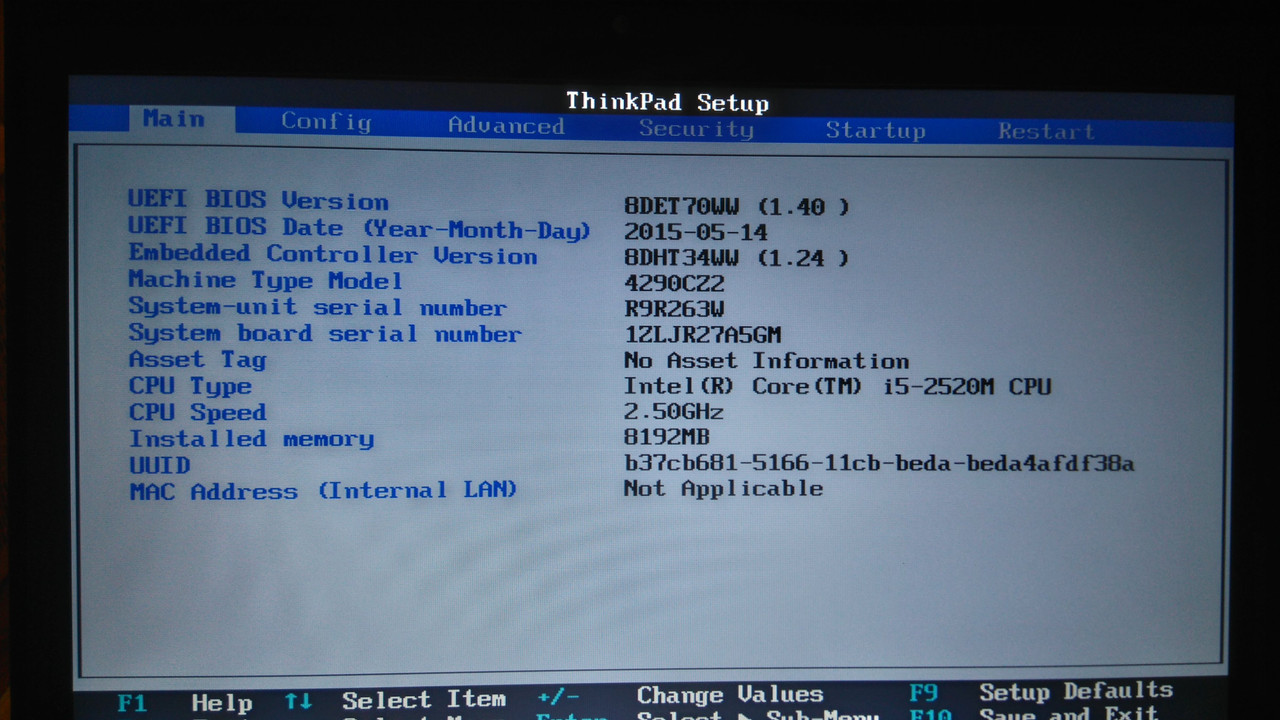
Task: Switch to the Config tab
Action: [326, 122]
